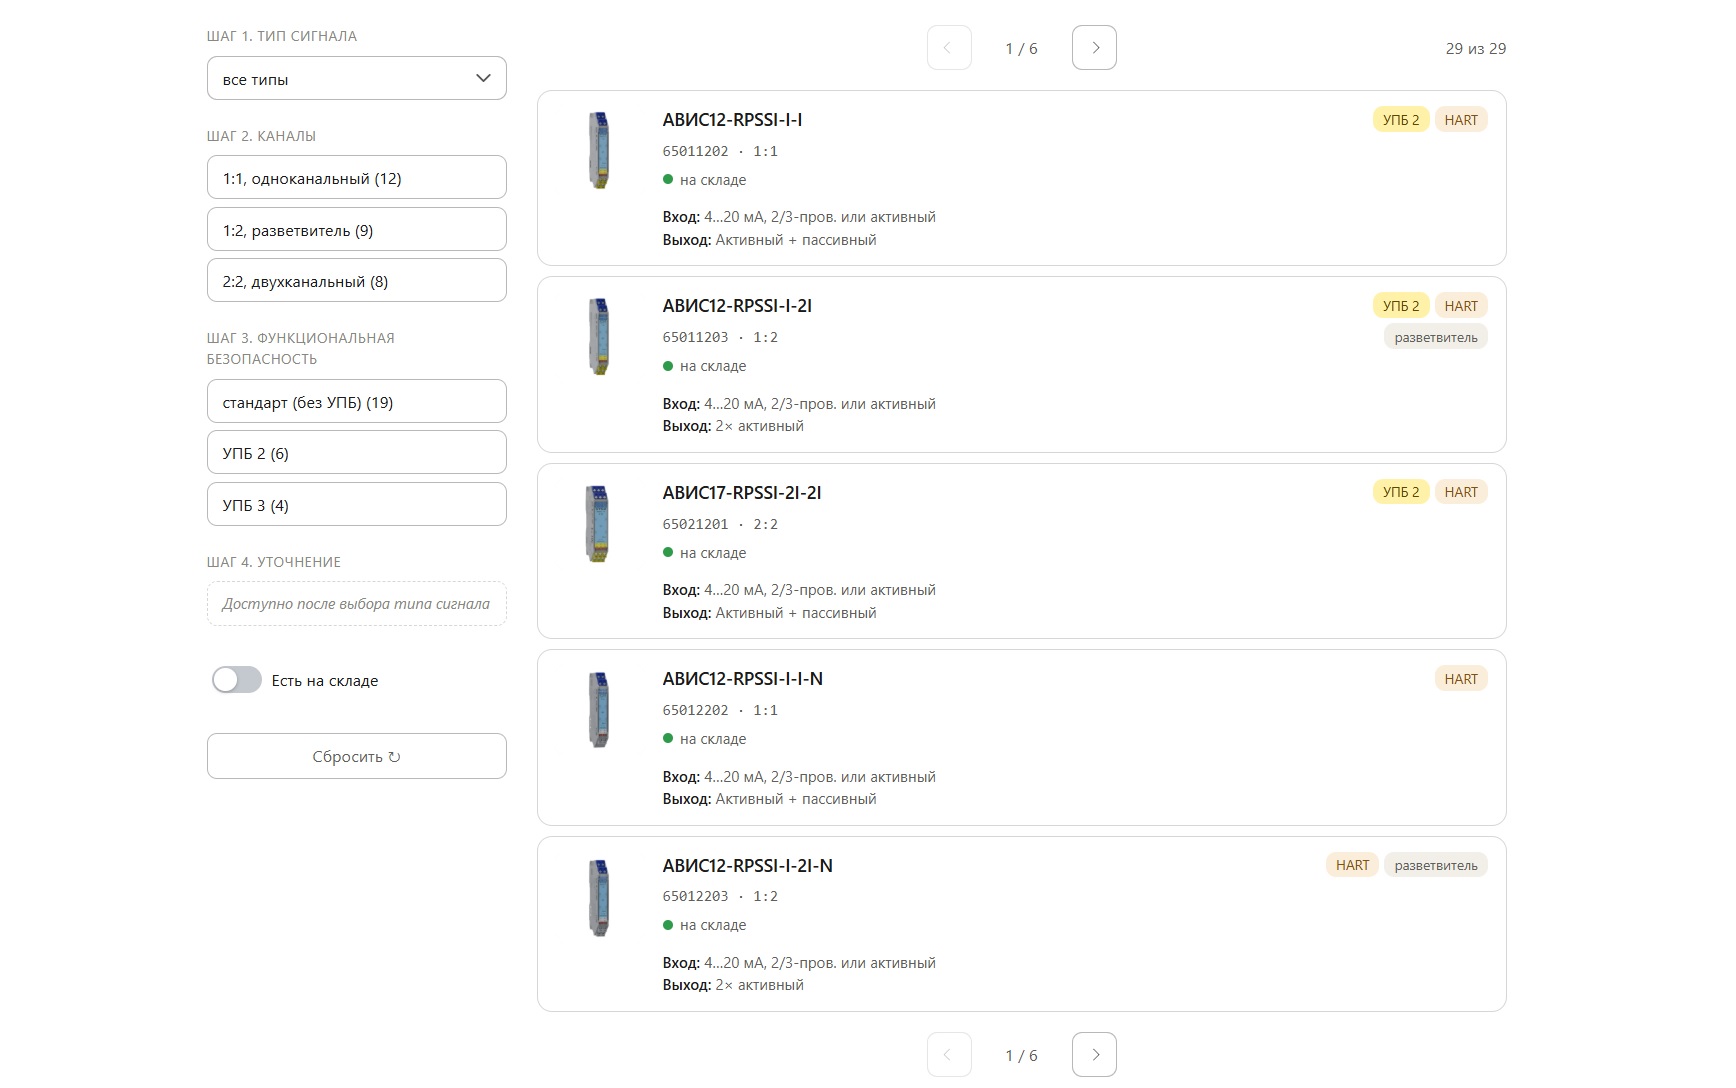1736x1088 pixels.
Task: Click bottom previous-page arrow
Action: coord(949,1055)
